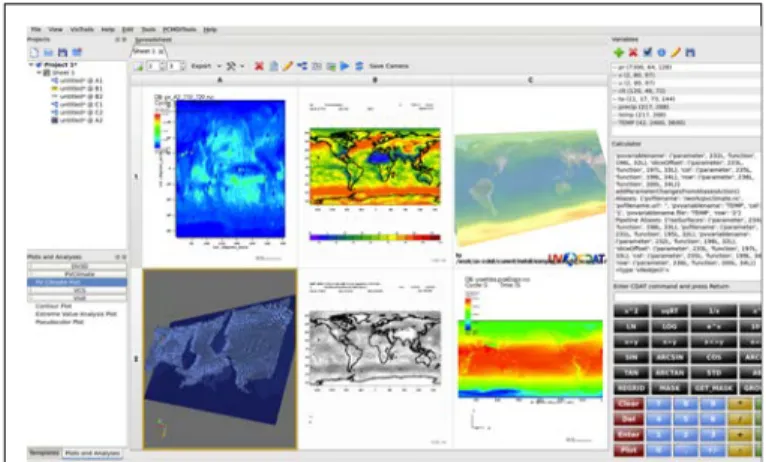This screenshot has width=766, height=462.
Task: Click the fourth Projects toolbar icon
Action: tap(77, 52)
